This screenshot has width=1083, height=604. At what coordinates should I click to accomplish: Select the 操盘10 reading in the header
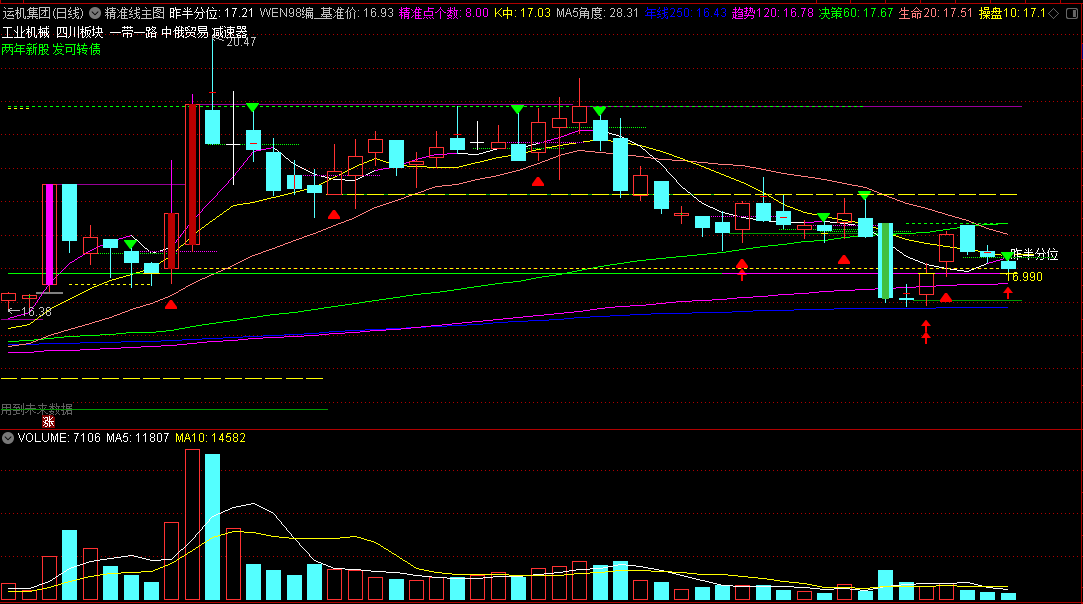(1012, 13)
